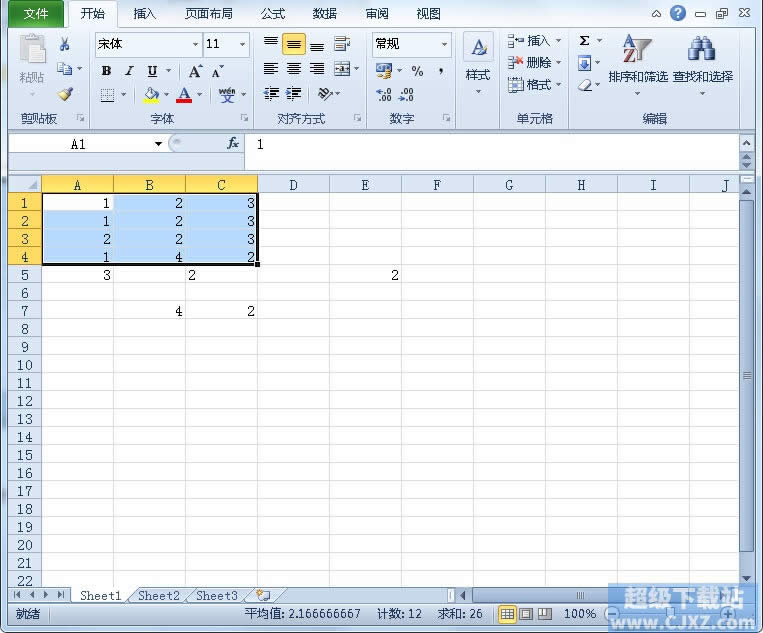Image resolution: width=763 pixels, height=633 pixels.
Task: Click the 排序和筛选 button
Action: coord(637,62)
